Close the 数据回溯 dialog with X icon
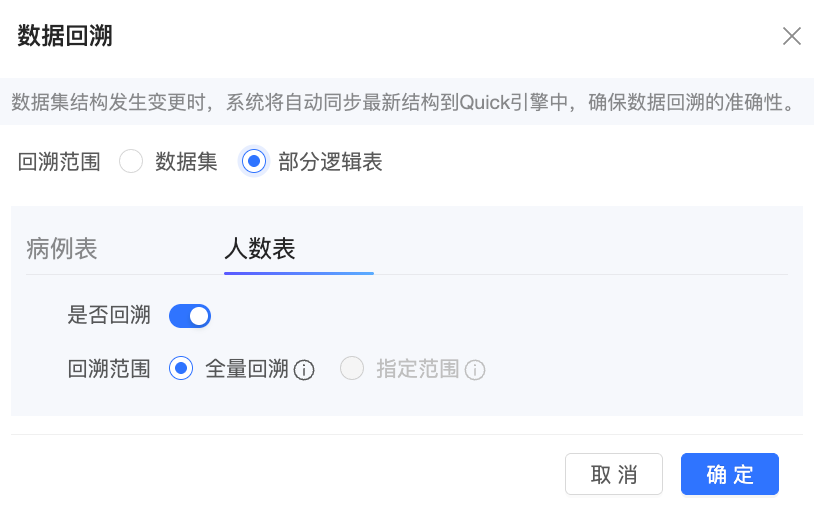Screen dimensions: 814x514 pyautogui.click(x=792, y=36)
